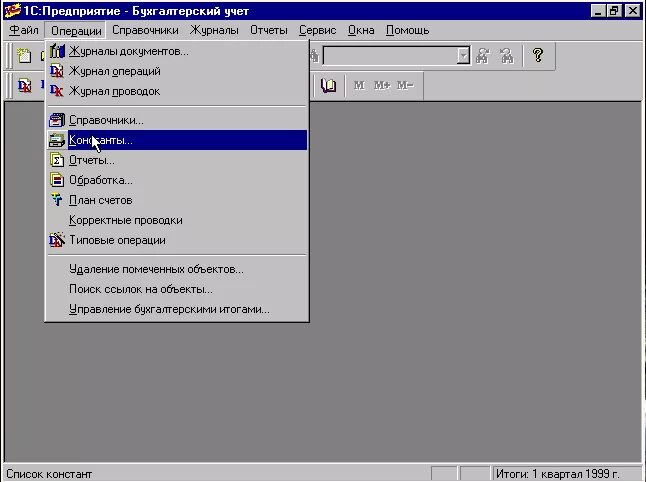Choose Корректные проводки menu entry
Screen dimensions: 646x482
(x=177, y=220)
